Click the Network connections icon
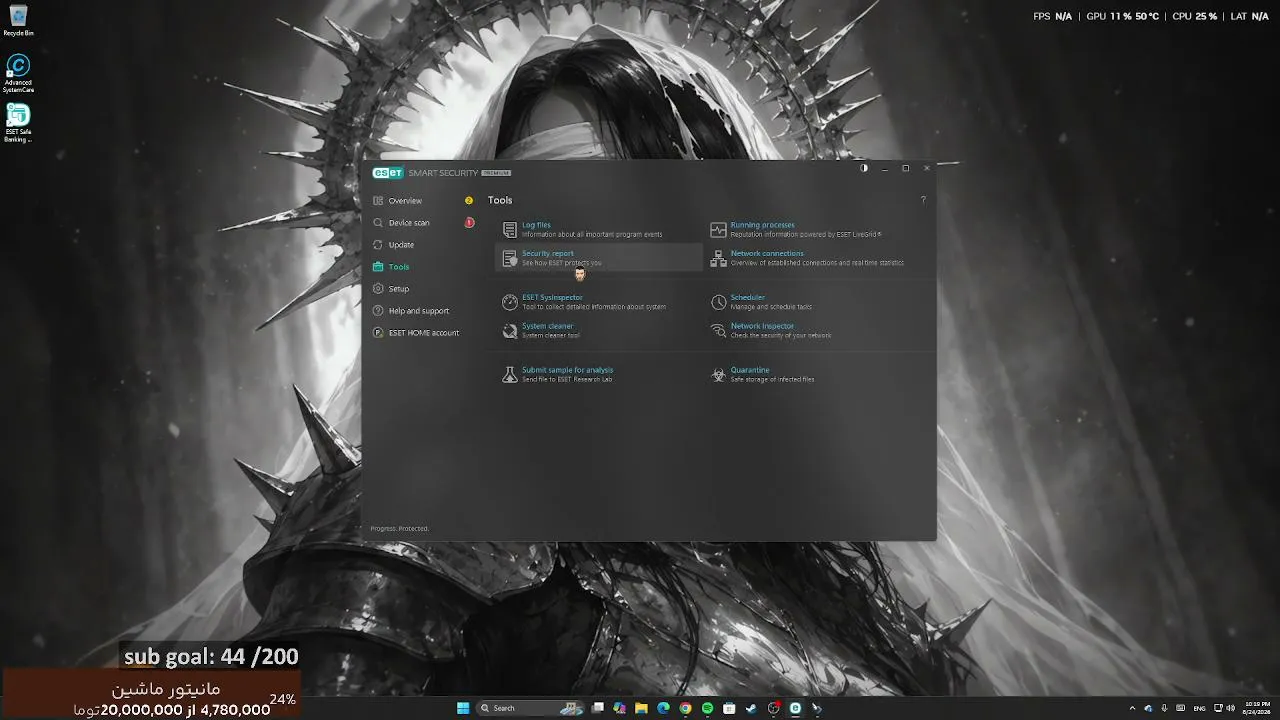The image size is (1280, 720). (718, 258)
